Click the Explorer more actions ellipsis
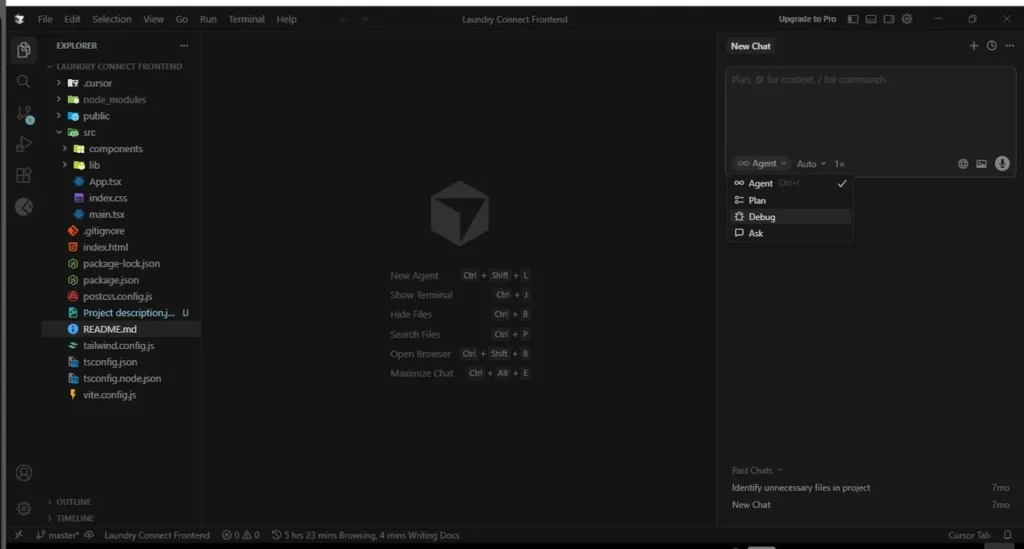Image resolution: width=1024 pixels, height=549 pixels. click(184, 46)
